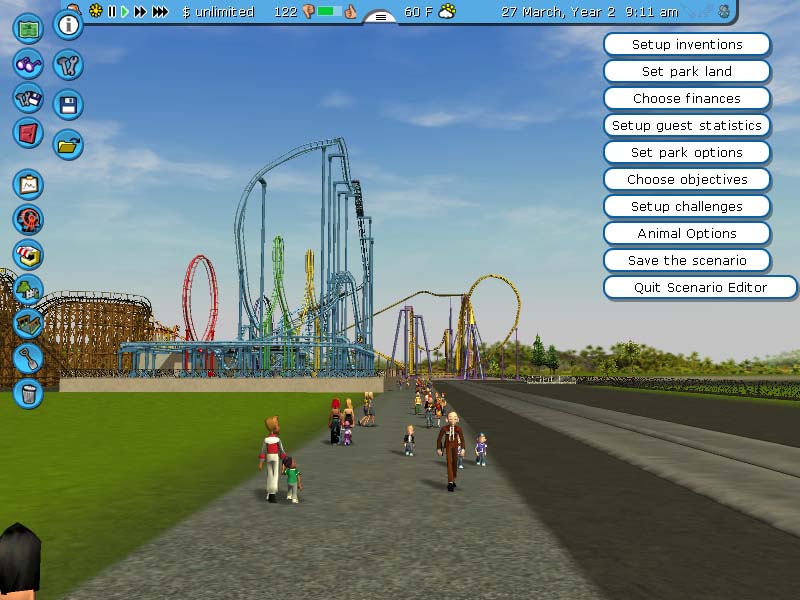Image resolution: width=800 pixels, height=600 pixels.
Task: Select the old man in brown suit
Action: pyautogui.click(x=451, y=451)
